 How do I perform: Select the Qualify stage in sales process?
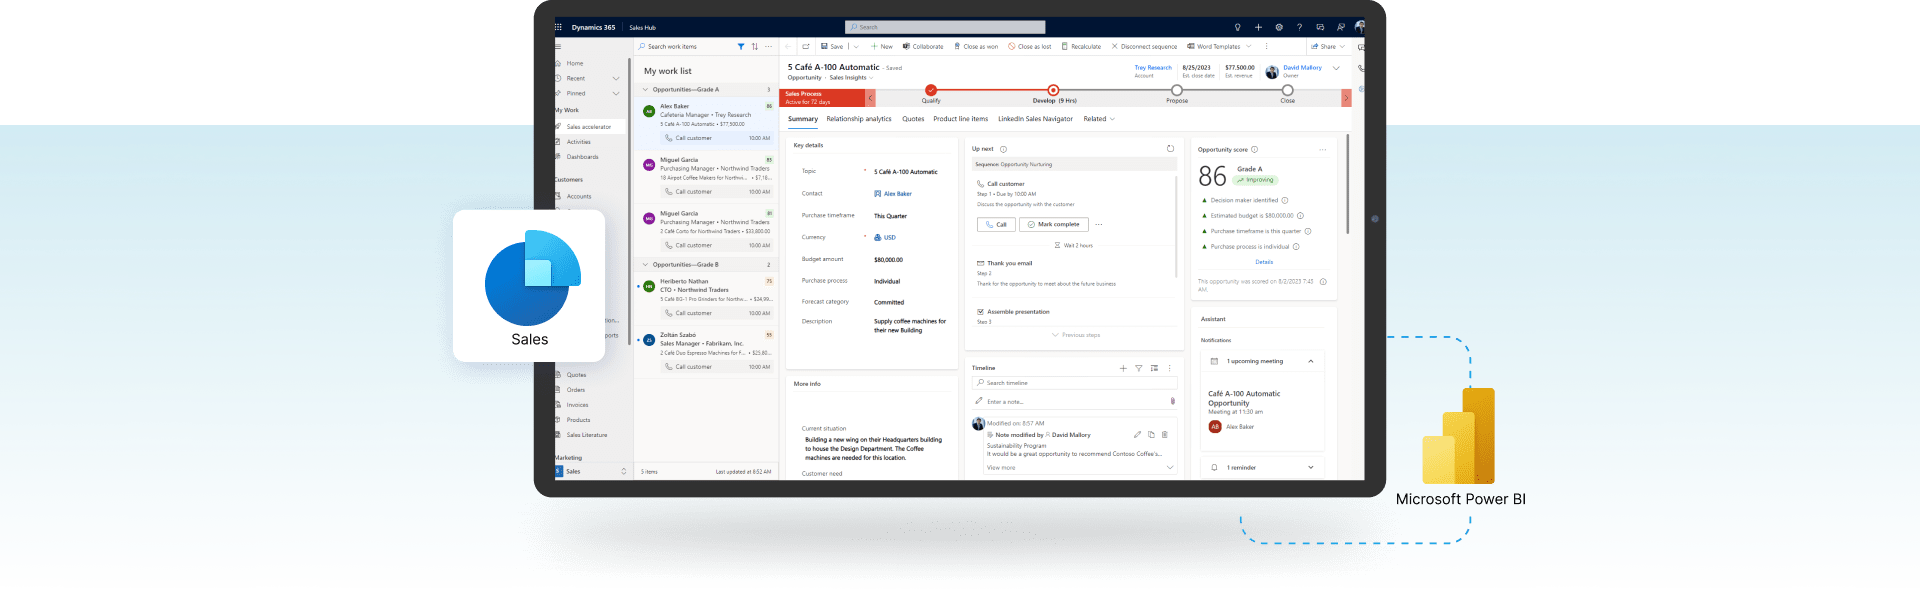click(x=931, y=90)
